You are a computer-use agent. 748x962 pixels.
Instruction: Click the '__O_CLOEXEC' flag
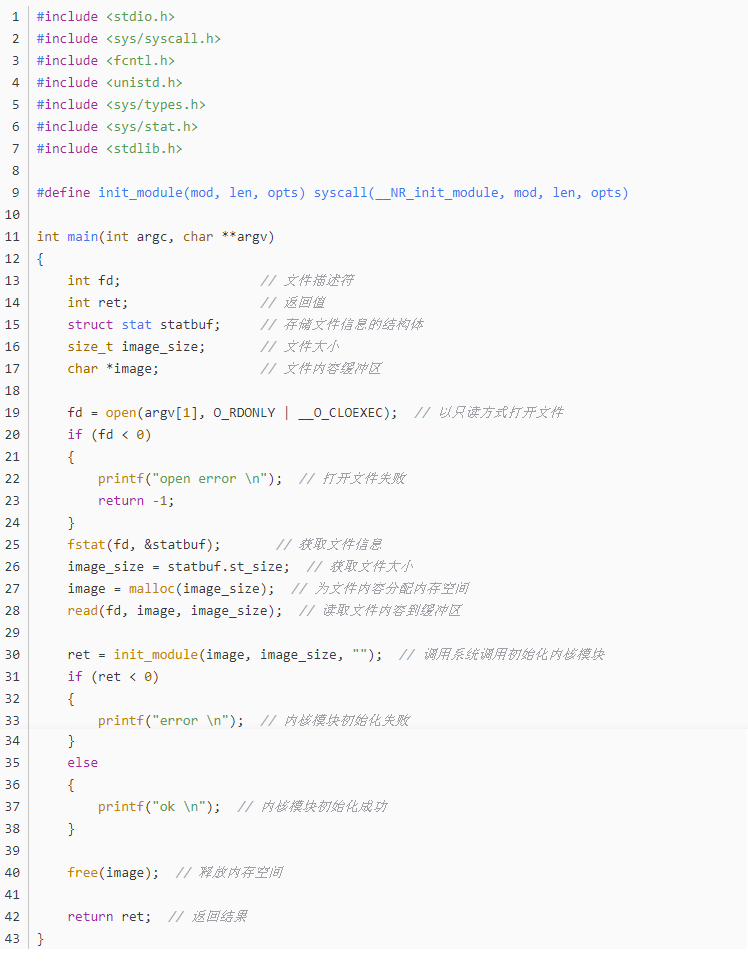[x=341, y=413]
